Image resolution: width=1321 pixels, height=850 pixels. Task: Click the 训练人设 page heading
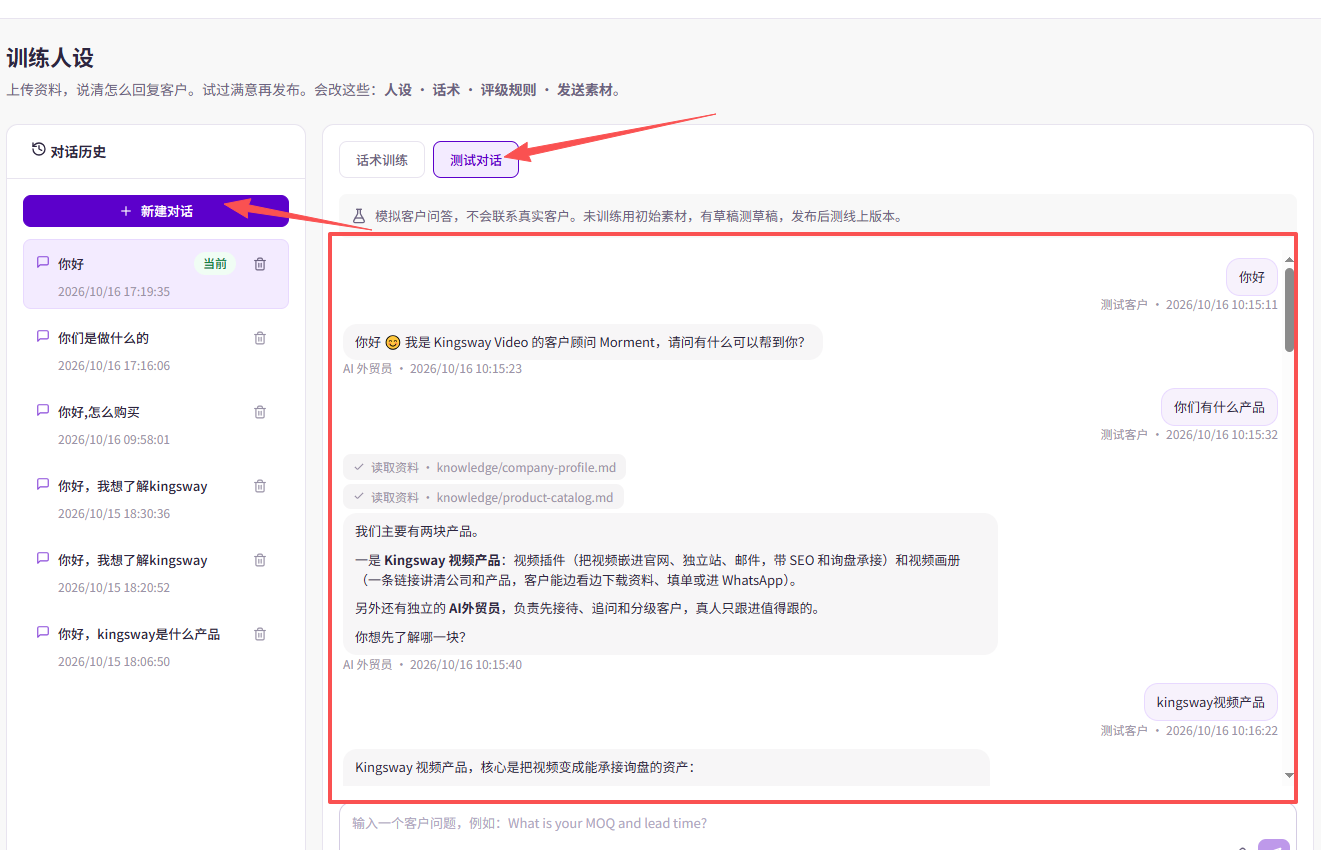50,58
